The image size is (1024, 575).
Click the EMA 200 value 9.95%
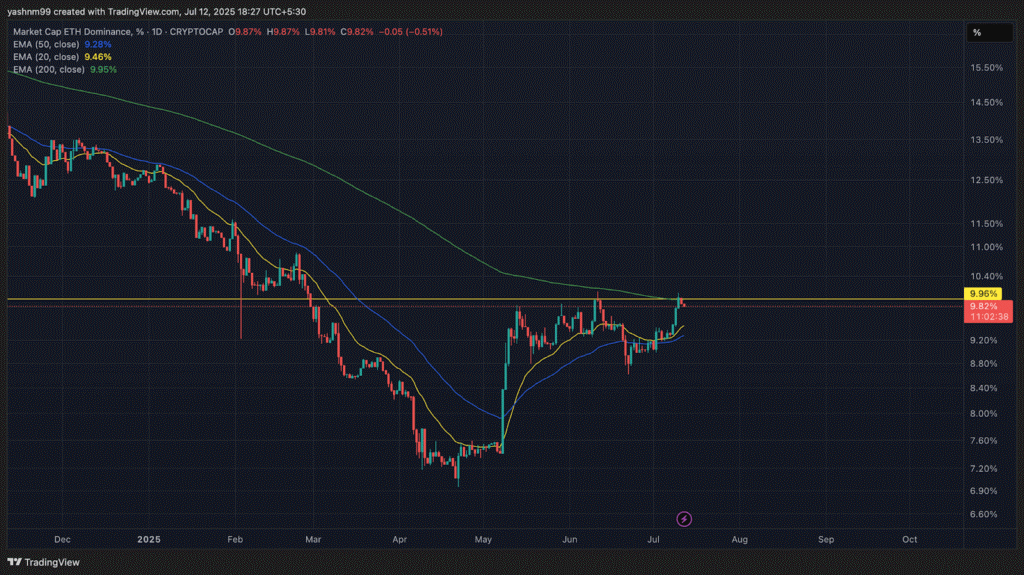coord(104,69)
